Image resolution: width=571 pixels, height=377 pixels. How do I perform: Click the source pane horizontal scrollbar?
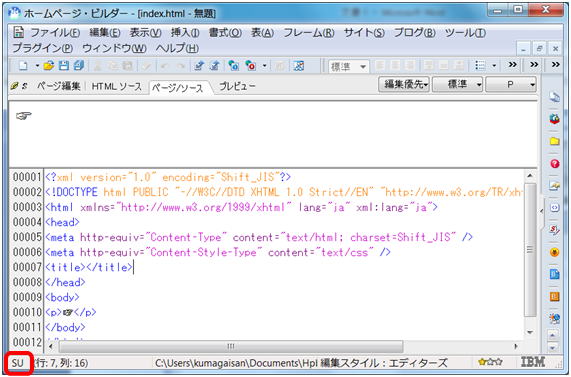coord(231,346)
